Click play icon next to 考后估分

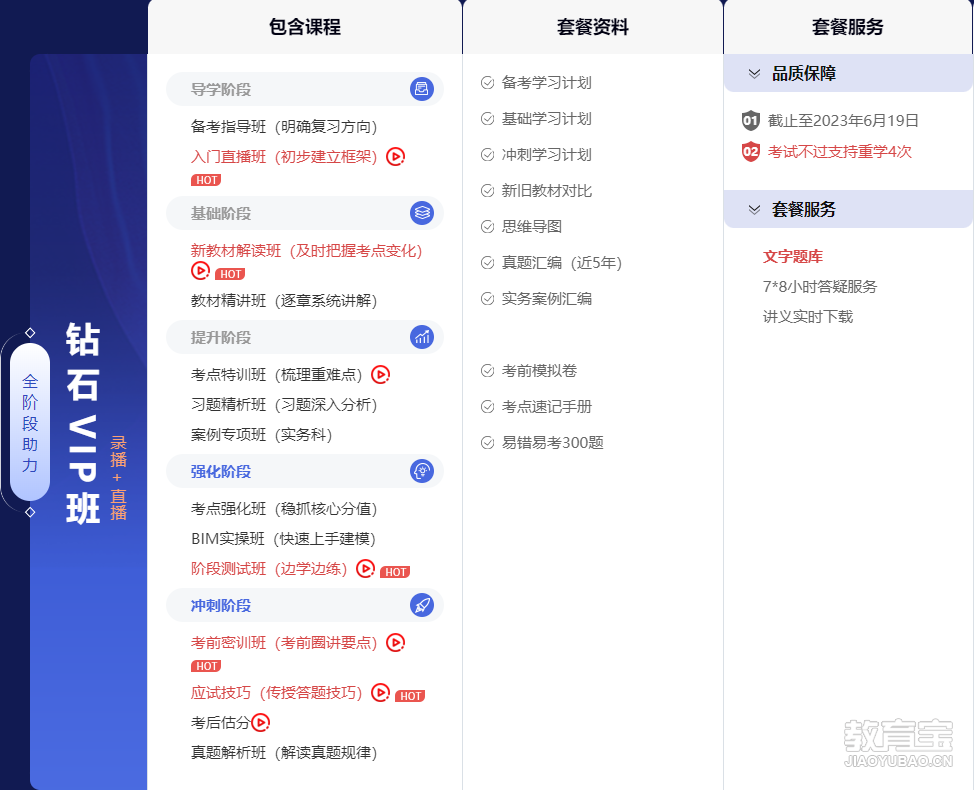click(x=260, y=722)
